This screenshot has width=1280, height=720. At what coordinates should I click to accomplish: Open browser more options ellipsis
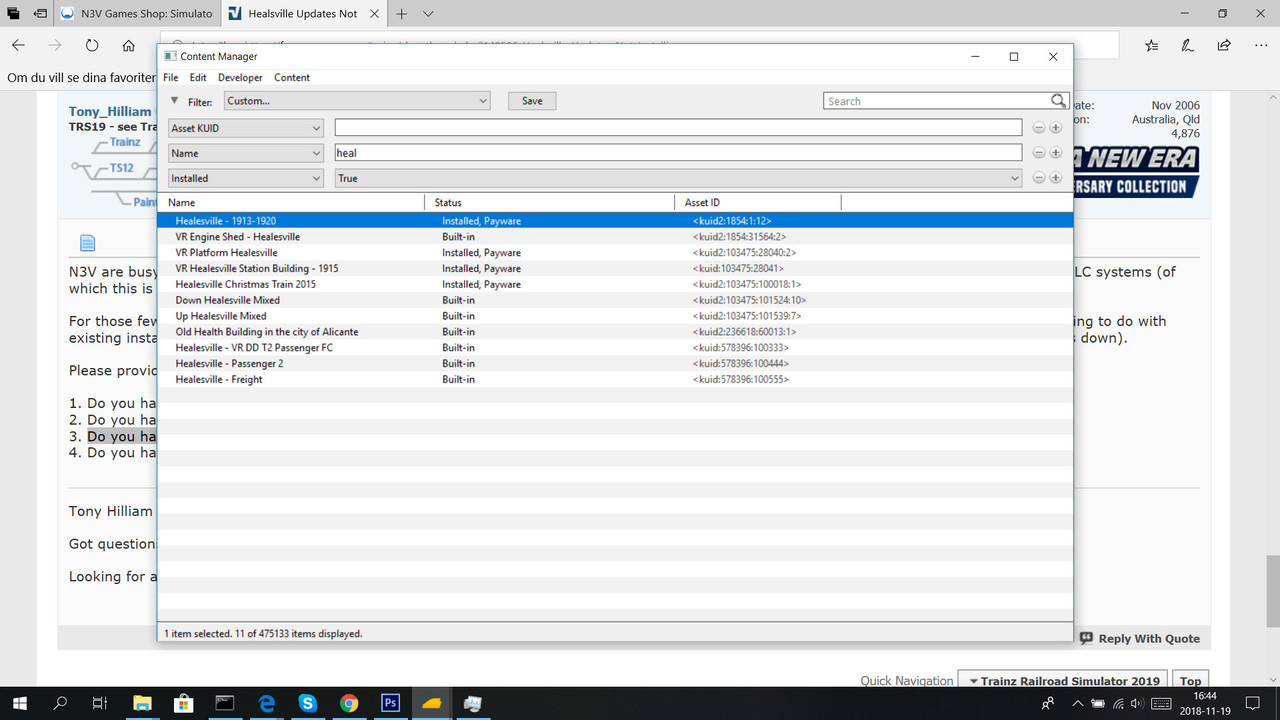(x=1259, y=45)
